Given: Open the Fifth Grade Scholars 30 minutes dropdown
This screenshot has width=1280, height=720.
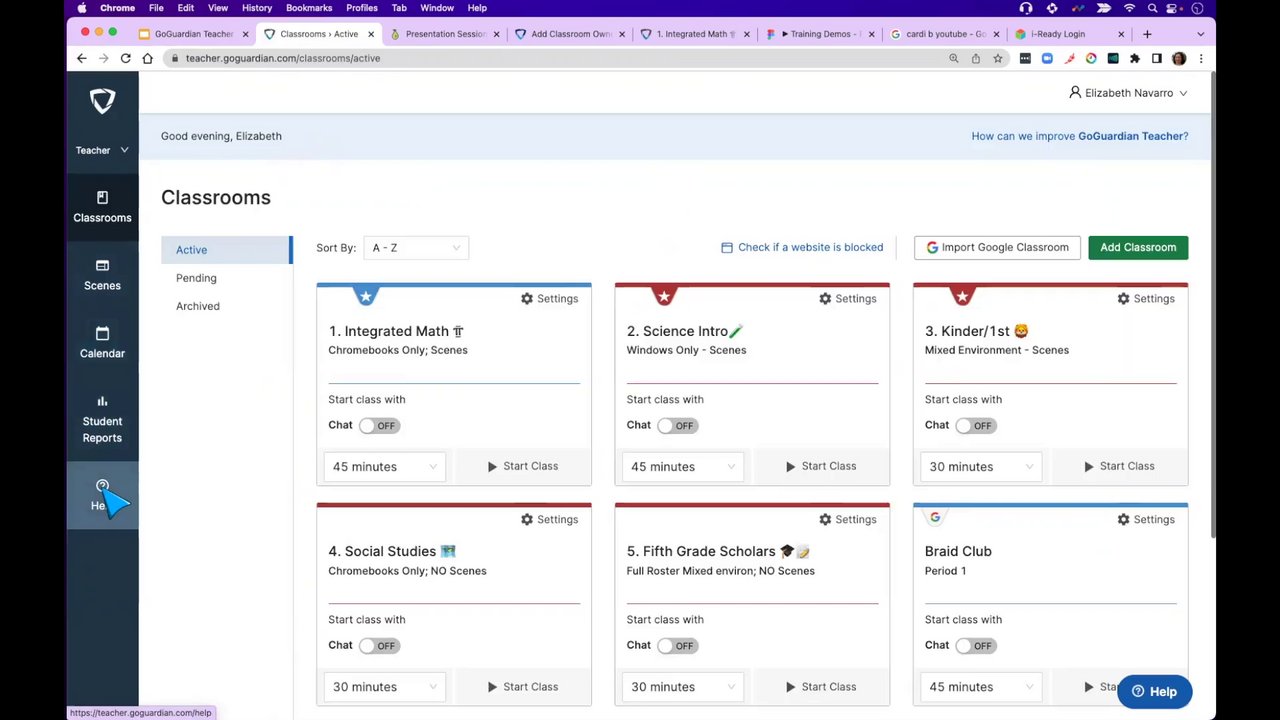Looking at the screenshot, I should click(682, 687).
